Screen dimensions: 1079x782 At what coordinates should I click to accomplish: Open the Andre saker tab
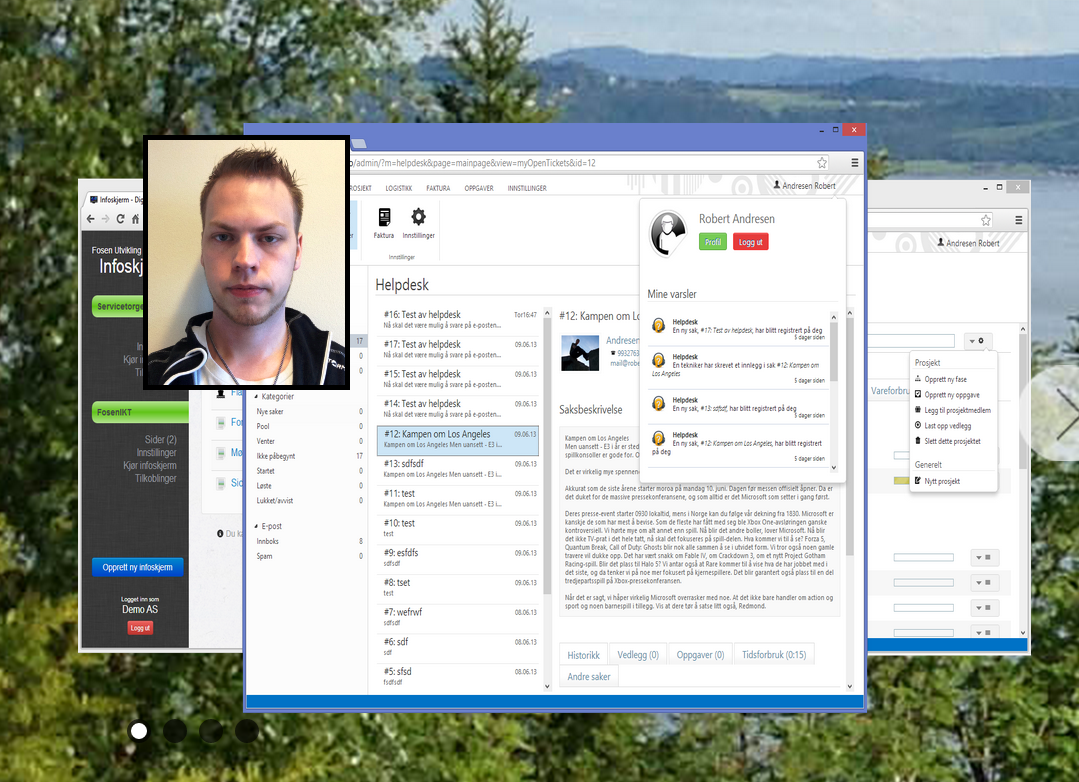coord(588,677)
